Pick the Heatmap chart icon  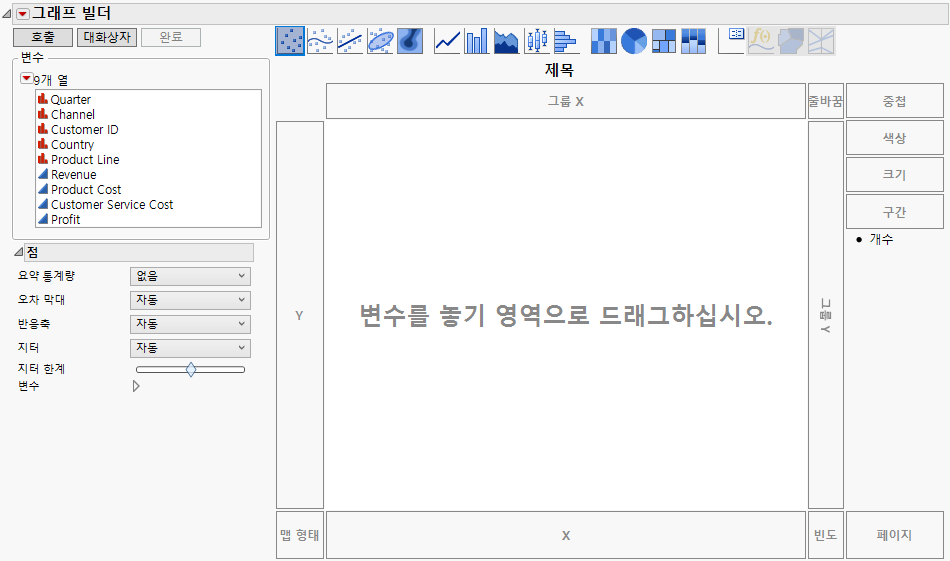point(604,41)
